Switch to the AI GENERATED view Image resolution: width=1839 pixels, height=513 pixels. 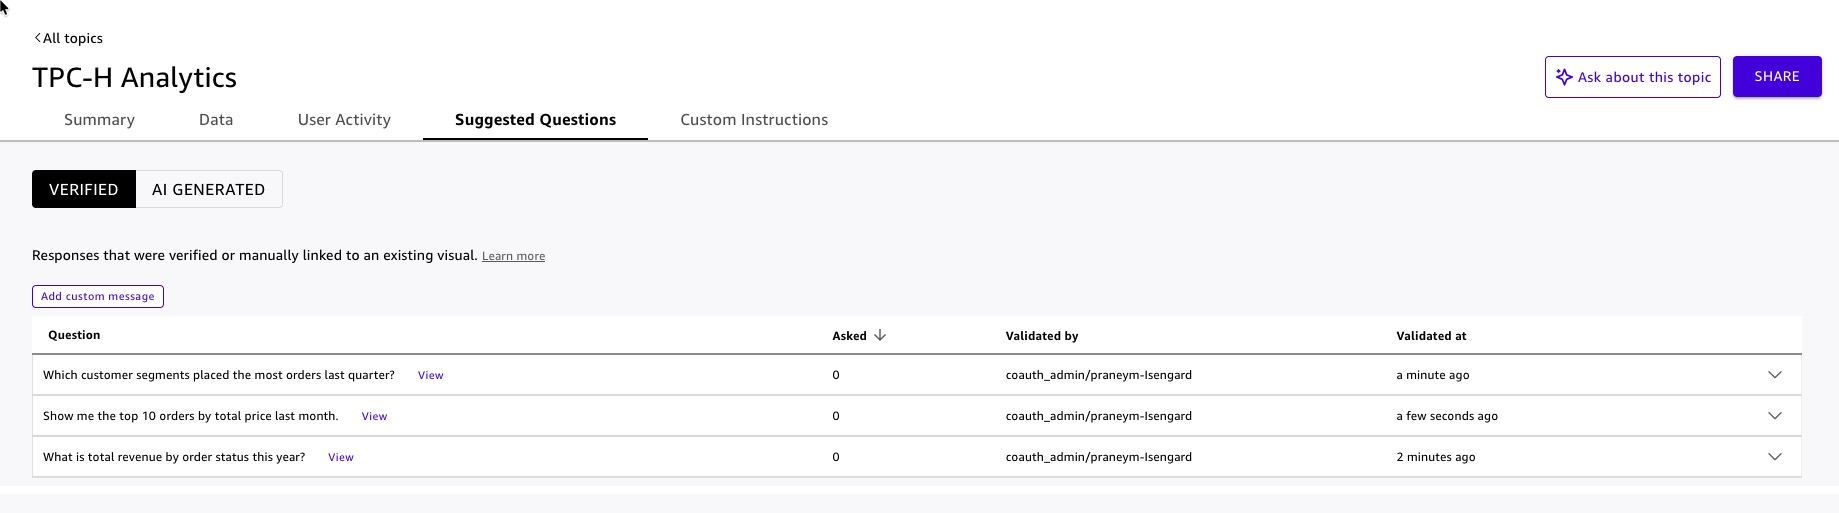coord(209,190)
